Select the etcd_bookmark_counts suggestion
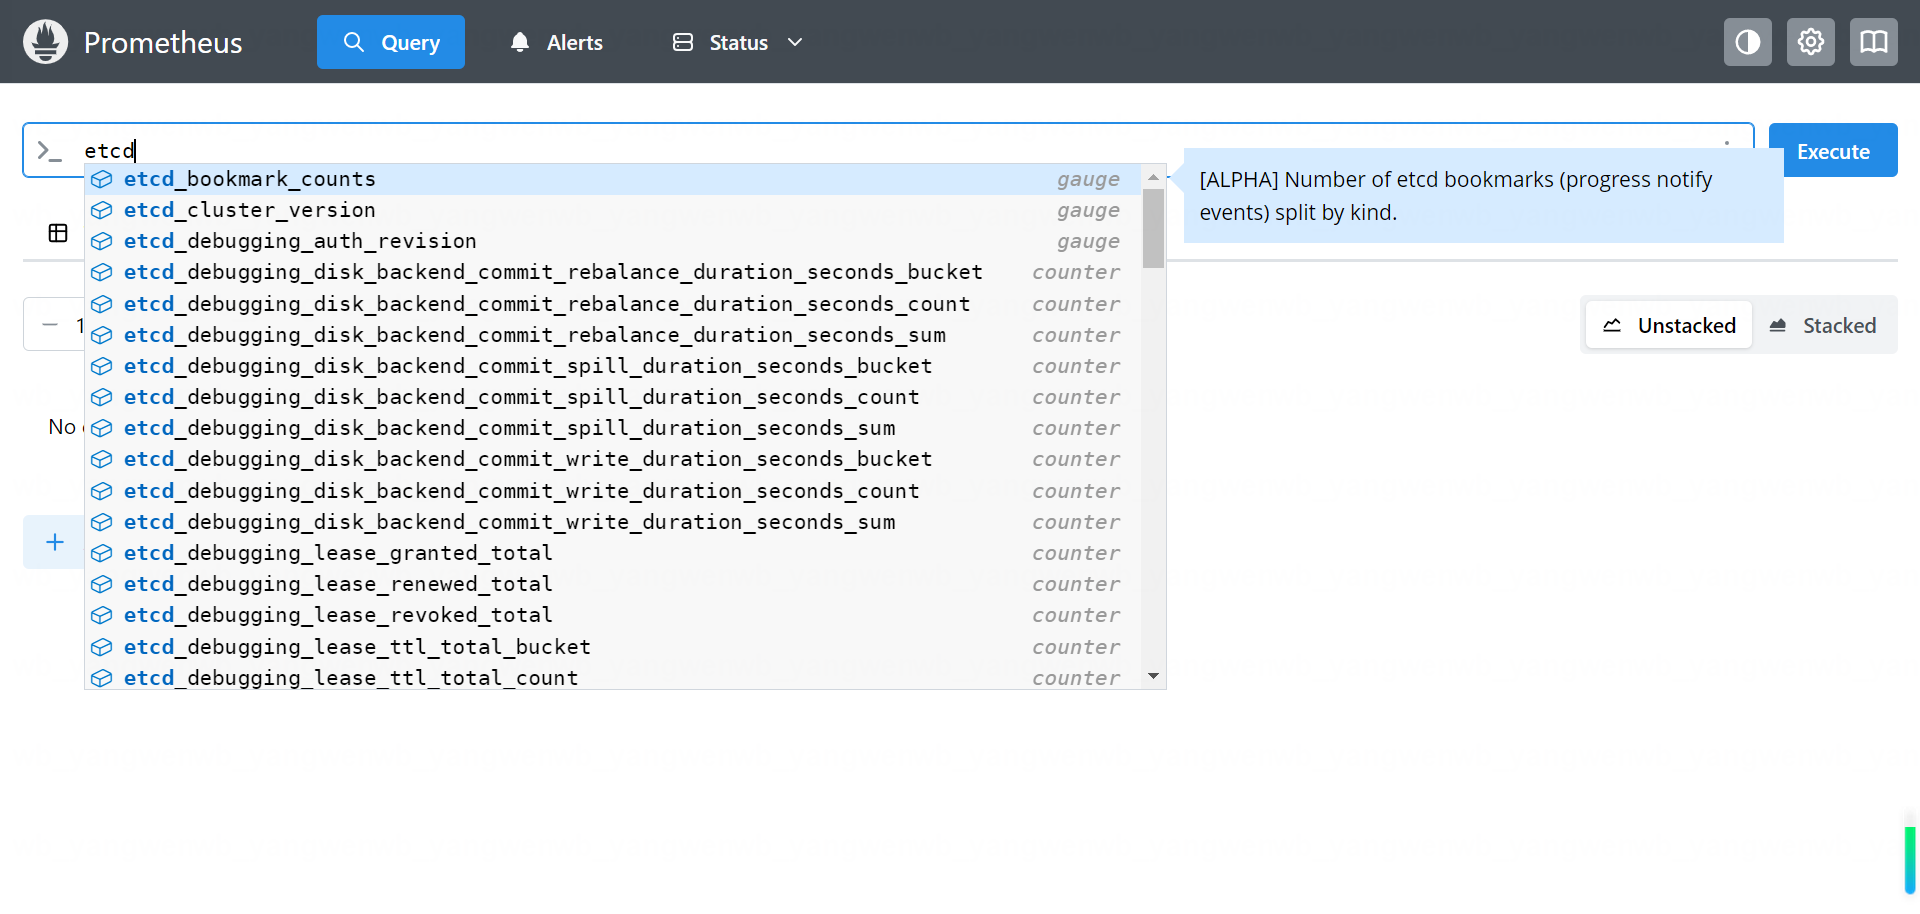This screenshot has width=1920, height=914. (x=250, y=179)
